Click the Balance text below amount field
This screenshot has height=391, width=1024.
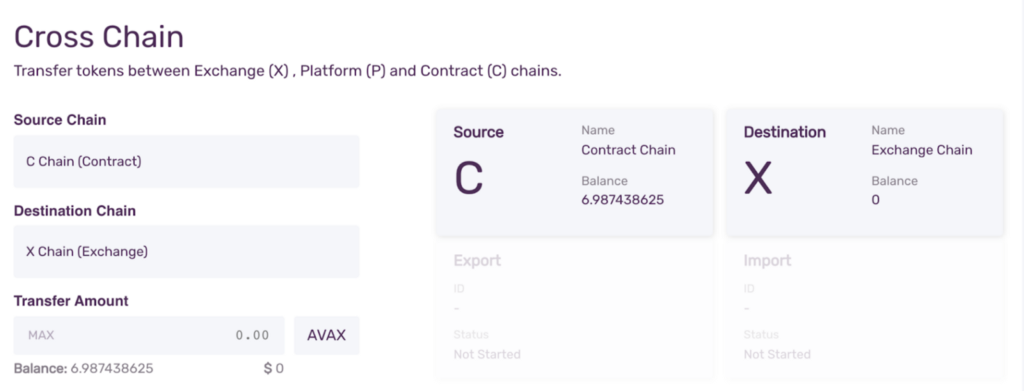point(84,368)
